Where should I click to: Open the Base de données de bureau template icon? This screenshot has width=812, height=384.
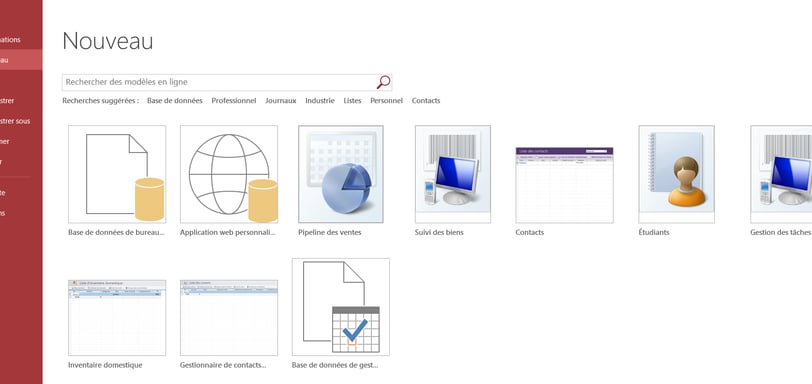point(117,174)
